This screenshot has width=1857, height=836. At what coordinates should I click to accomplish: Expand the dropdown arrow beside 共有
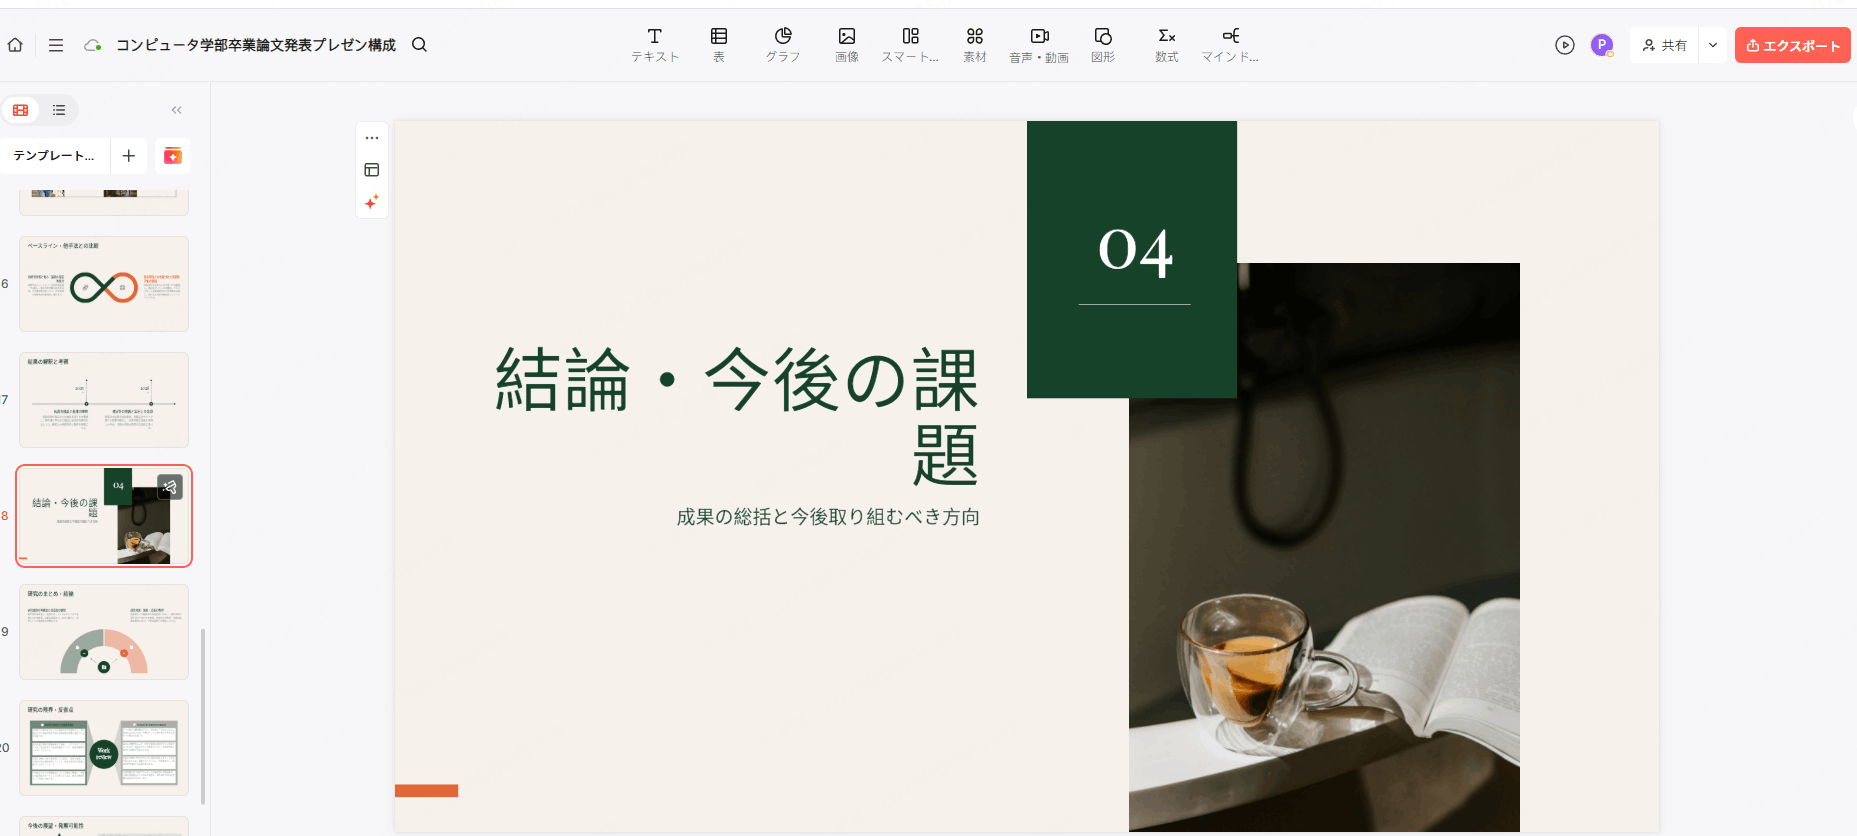(1713, 45)
